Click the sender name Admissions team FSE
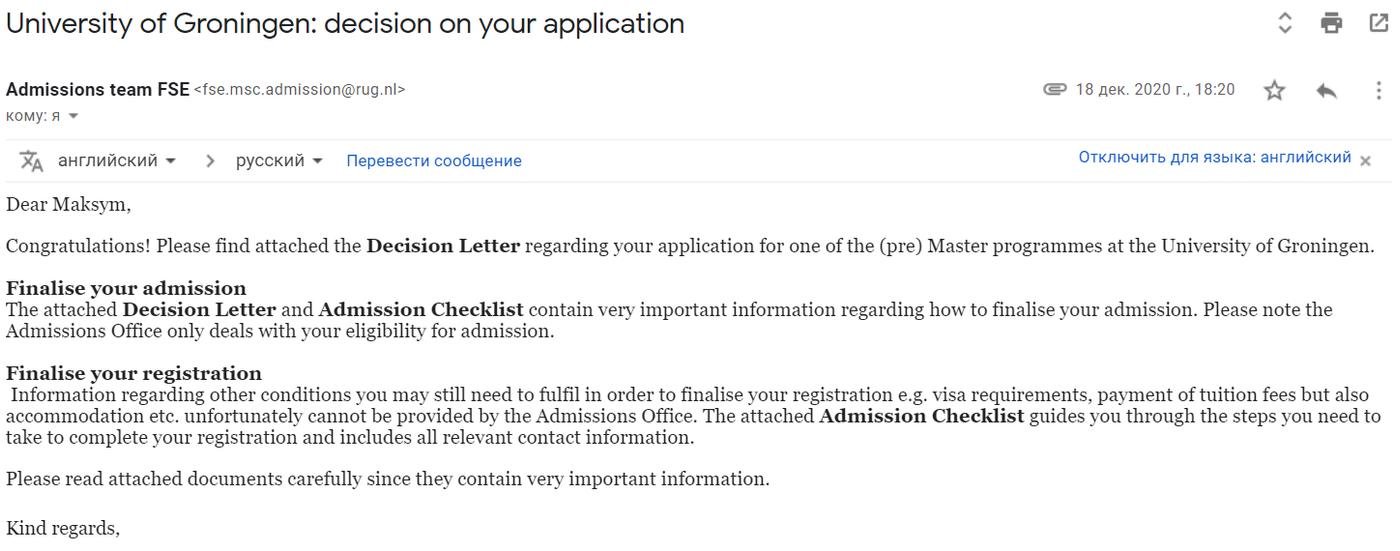The height and width of the screenshot is (551, 1400). pyautogui.click(x=97, y=89)
